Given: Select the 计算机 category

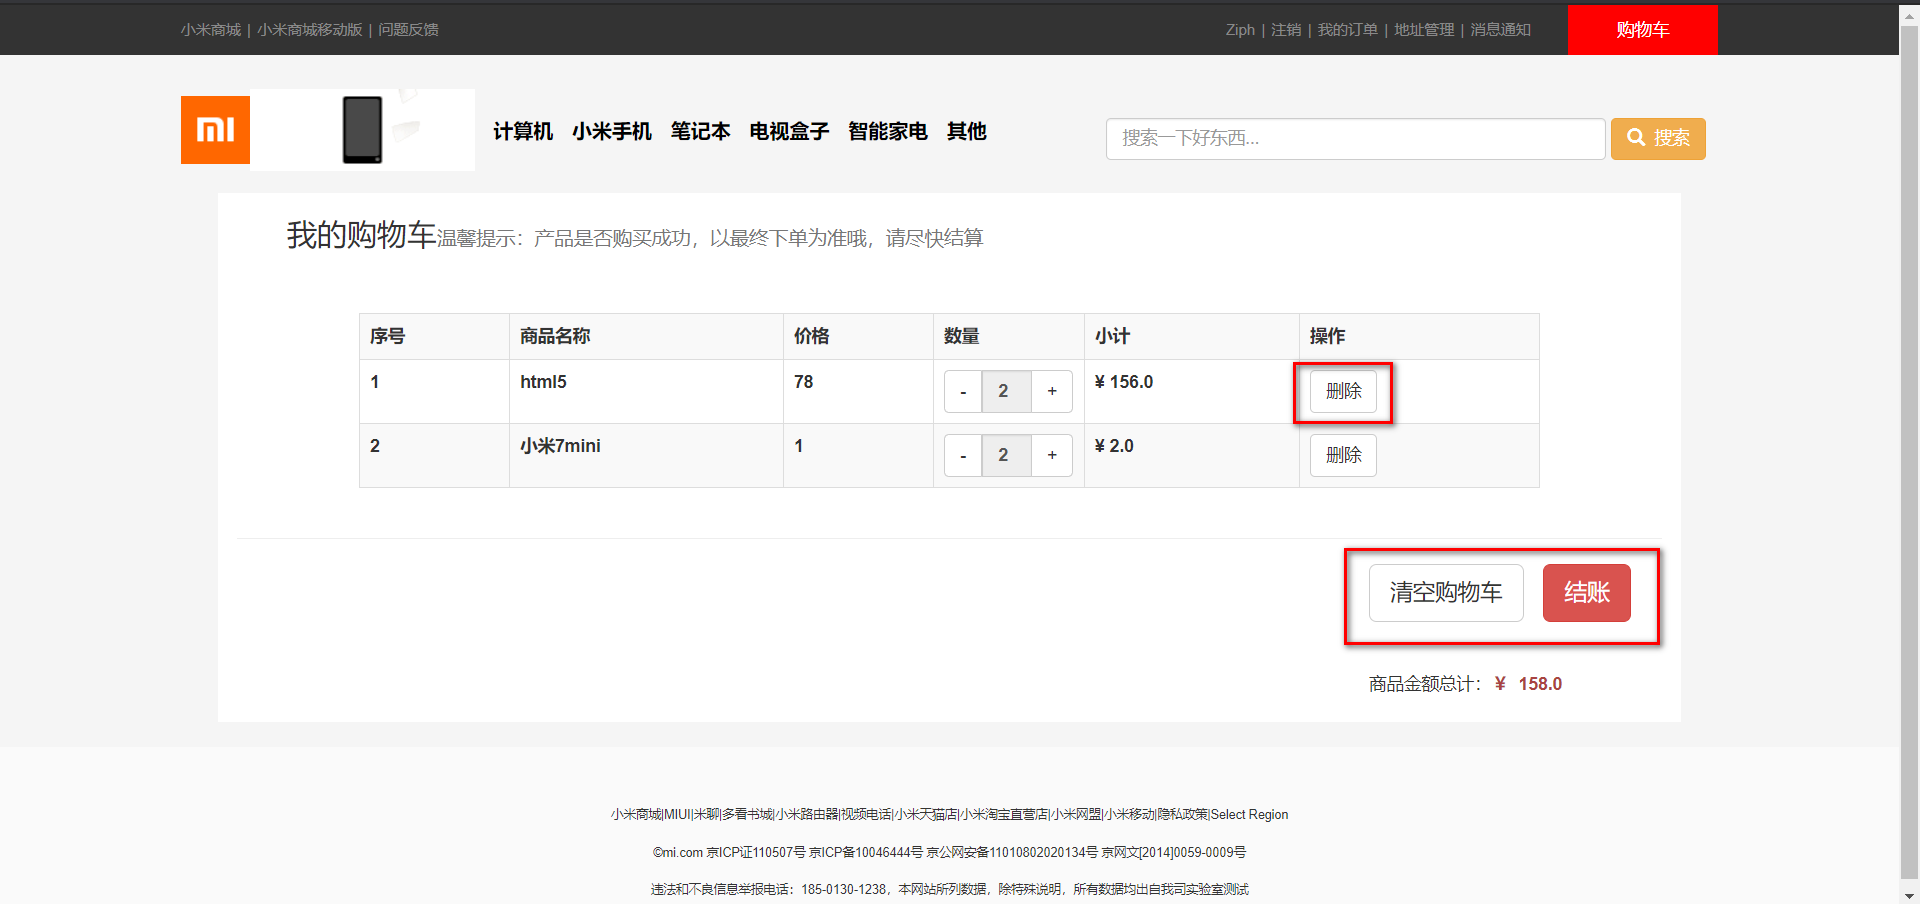Looking at the screenshot, I should click(523, 131).
